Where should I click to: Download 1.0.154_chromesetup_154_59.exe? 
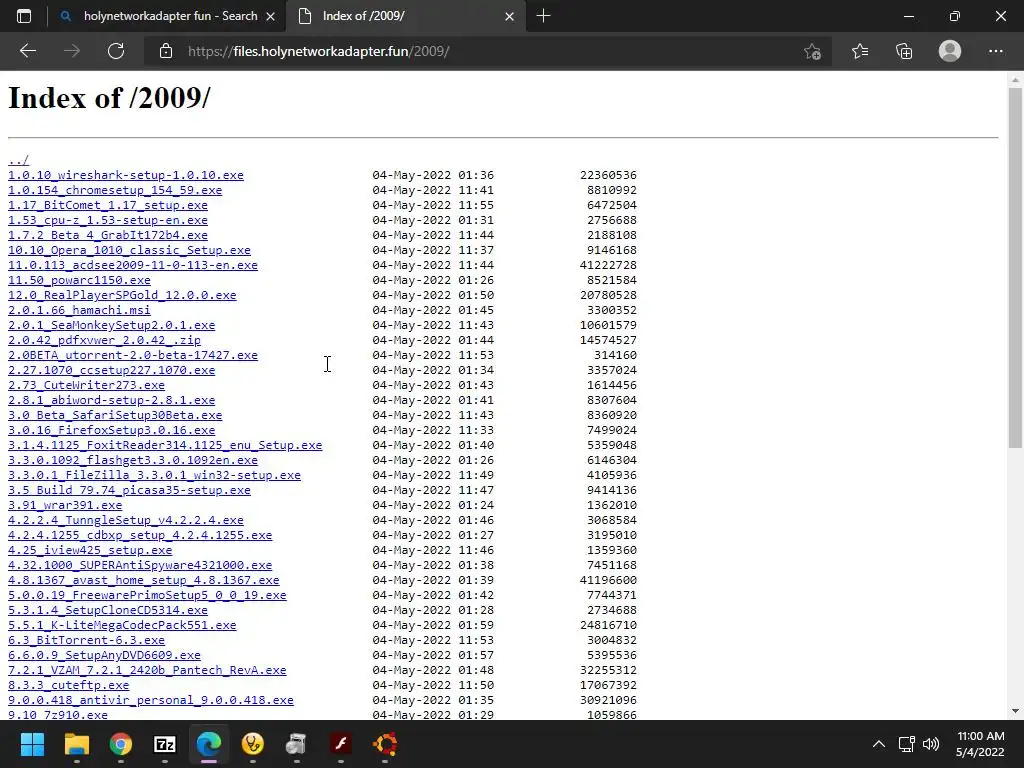115,190
